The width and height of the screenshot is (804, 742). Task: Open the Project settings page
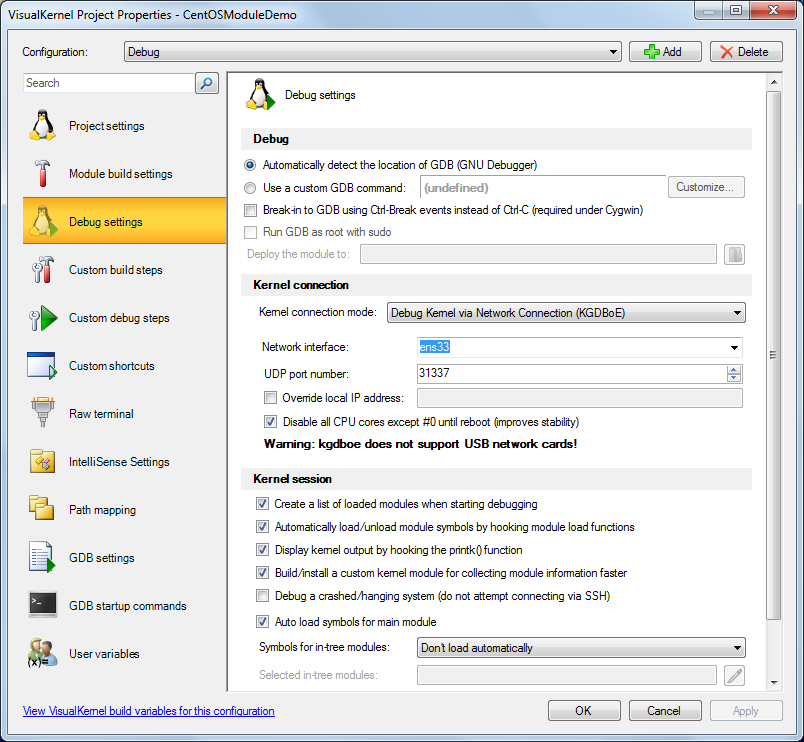point(124,126)
